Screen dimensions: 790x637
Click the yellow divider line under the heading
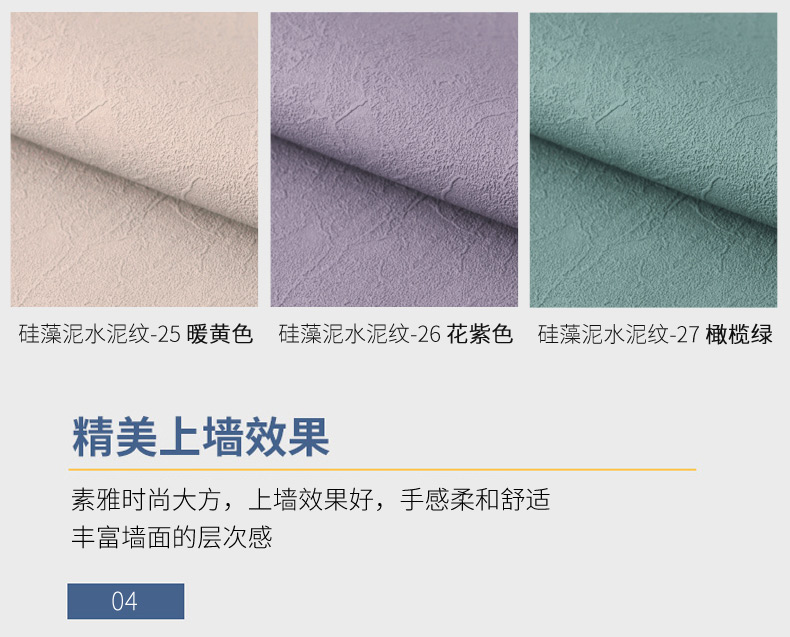[382, 469]
